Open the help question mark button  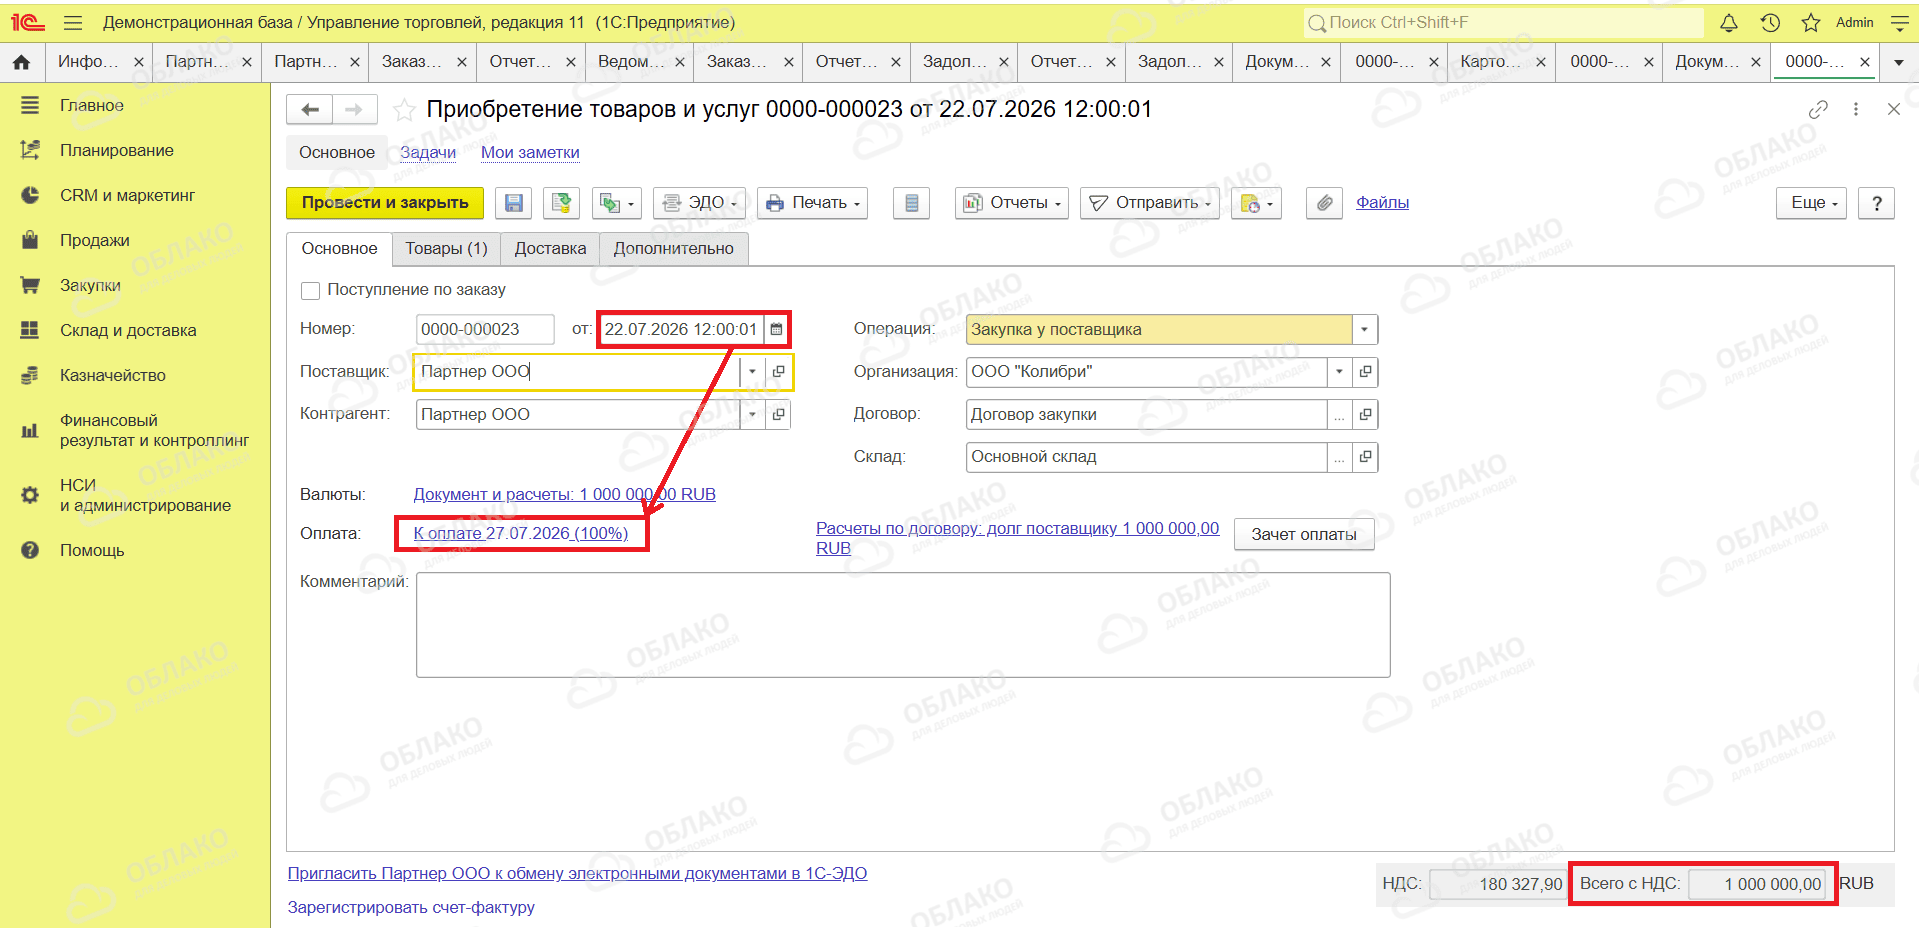pyautogui.click(x=1877, y=203)
